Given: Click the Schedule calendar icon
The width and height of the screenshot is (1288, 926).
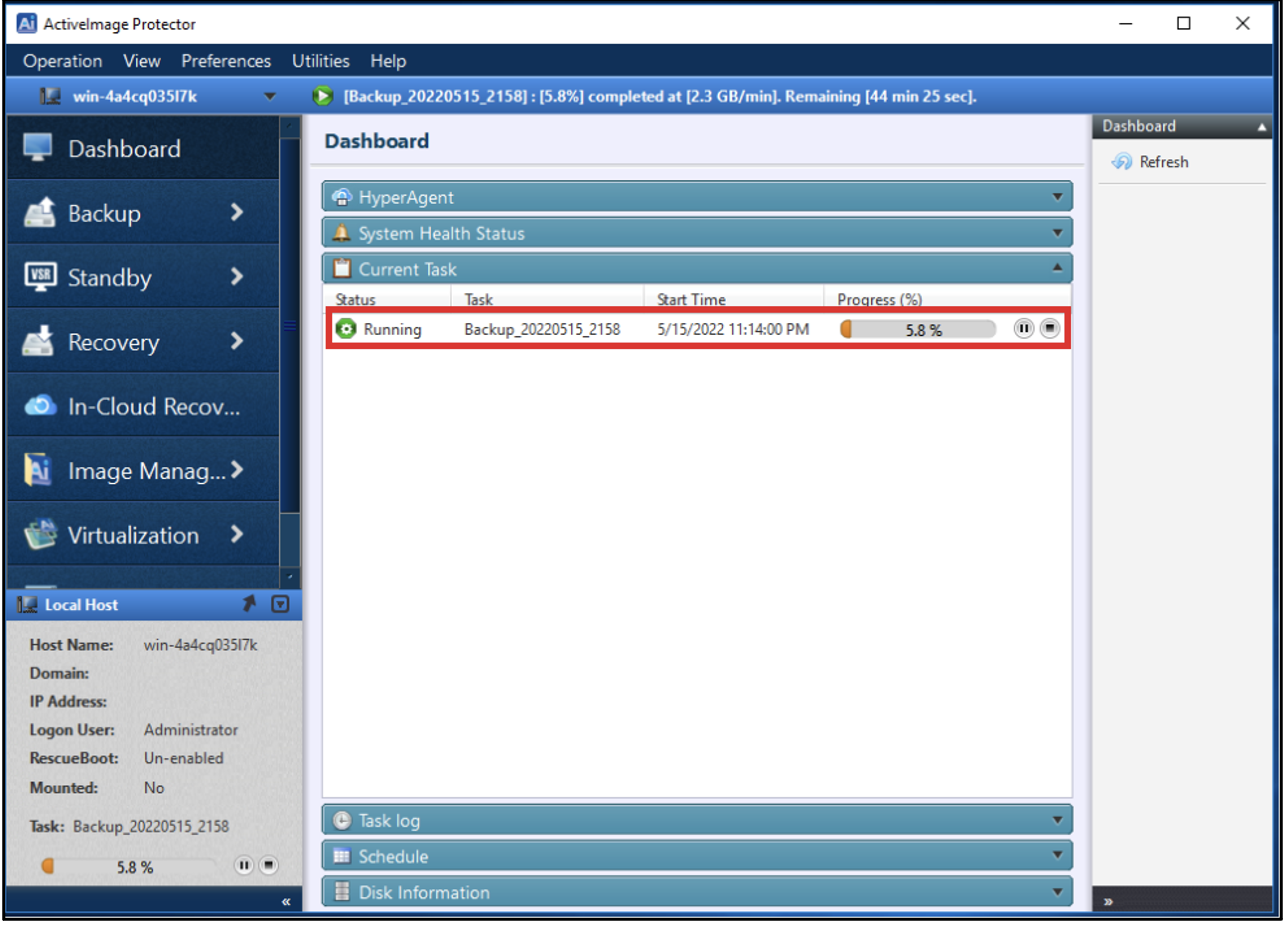Looking at the screenshot, I should coord(342,856).
